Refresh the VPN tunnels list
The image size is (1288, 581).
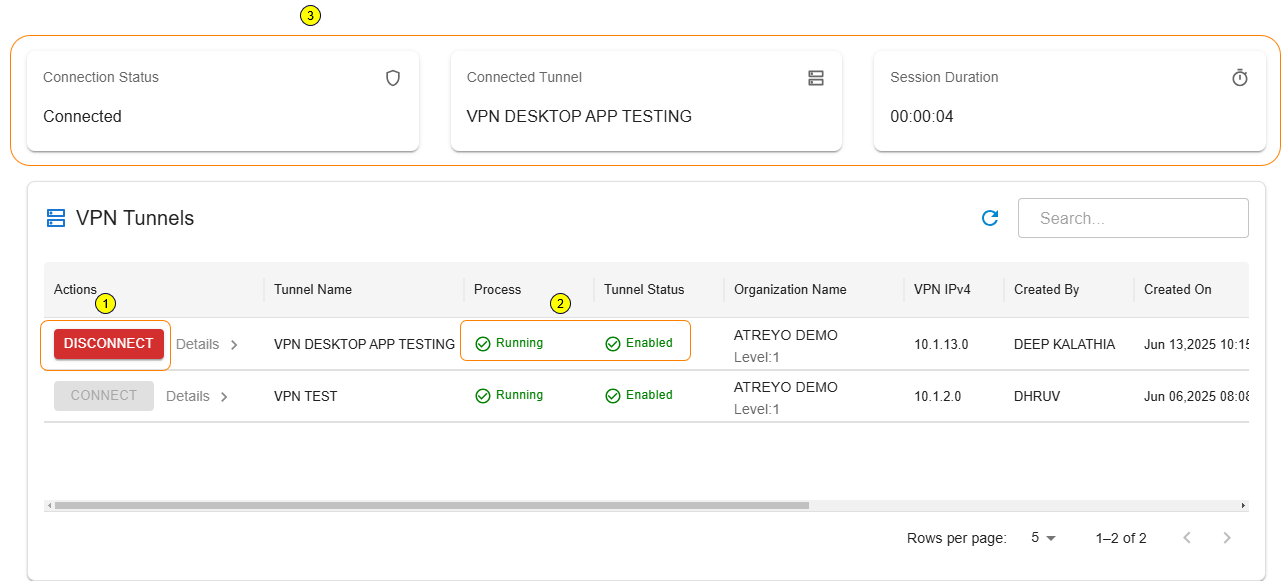pos(990,218)
